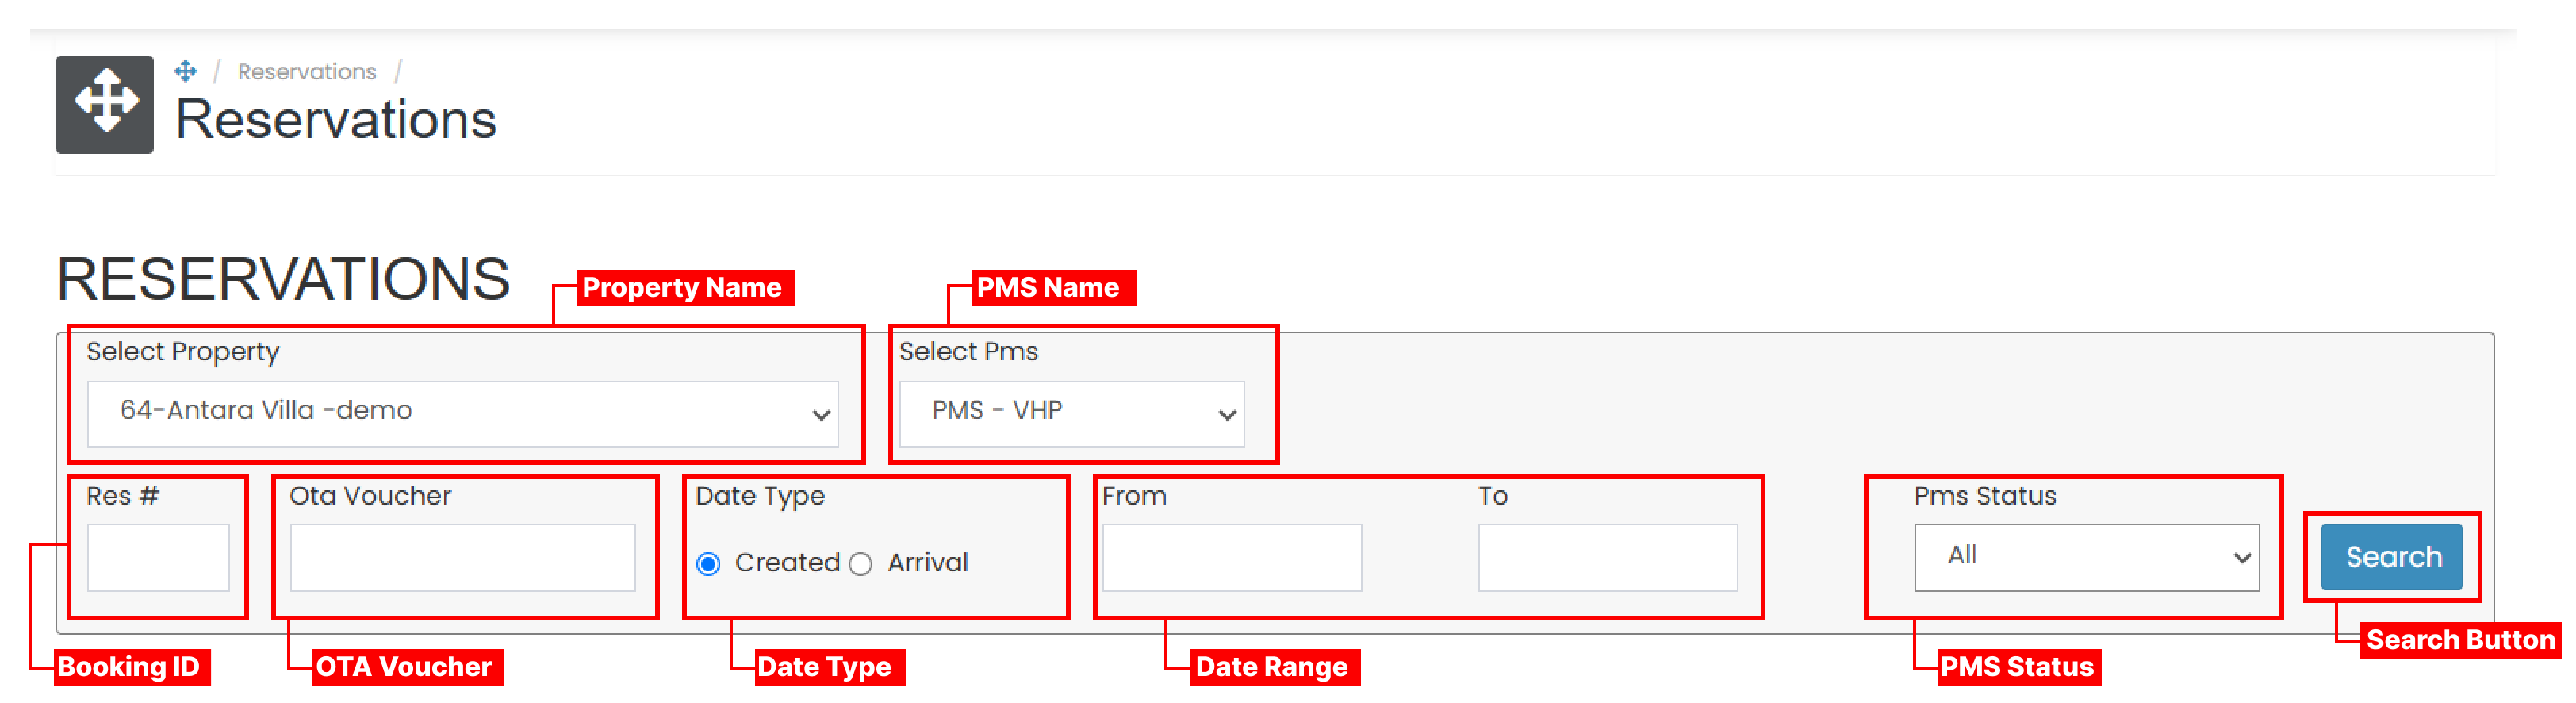Select the Arrival date type radio
This screenshot has height=703, width=2576.
tap(861, 564)
